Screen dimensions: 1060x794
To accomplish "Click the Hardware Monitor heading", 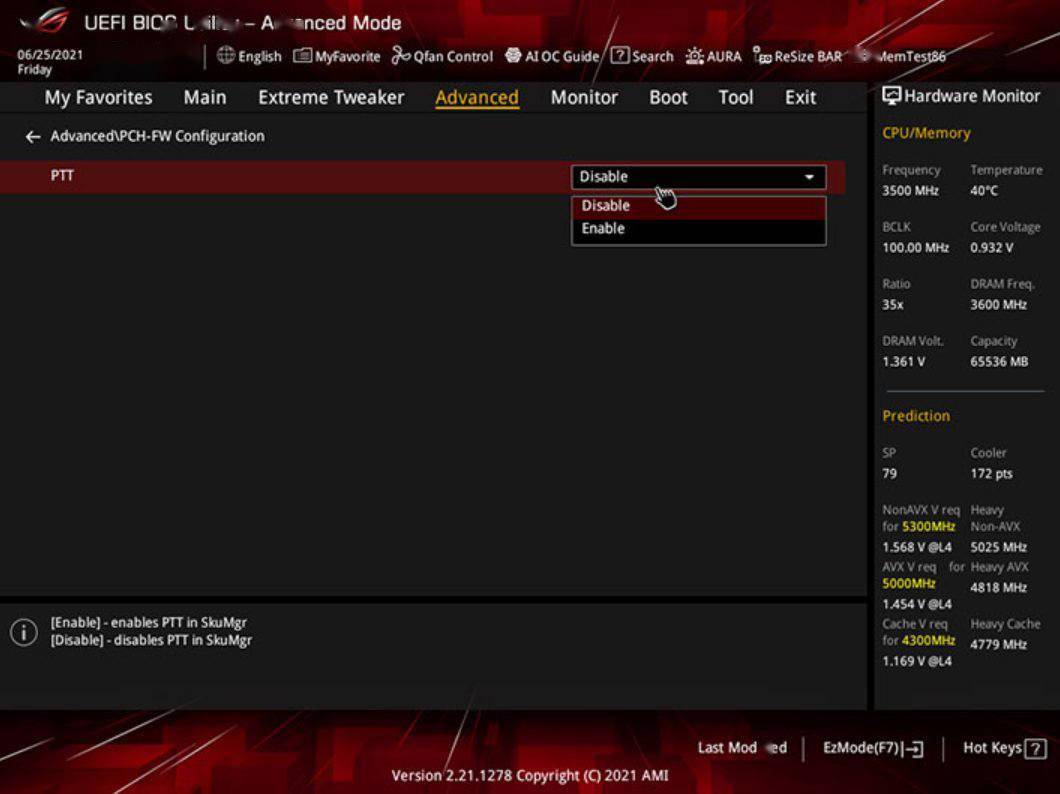I will coord(972,96).
